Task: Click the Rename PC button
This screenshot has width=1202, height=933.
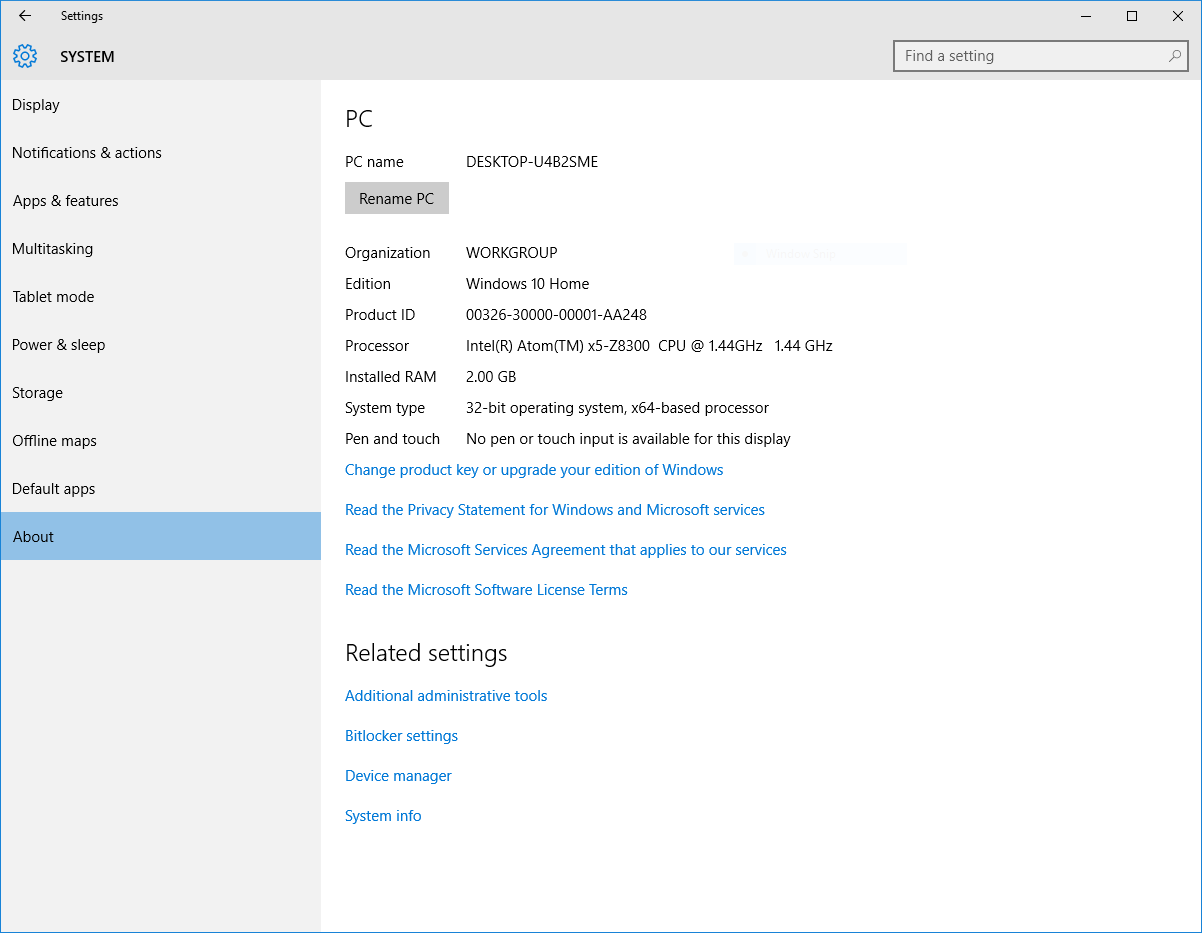Action: (x=397, y=198)
